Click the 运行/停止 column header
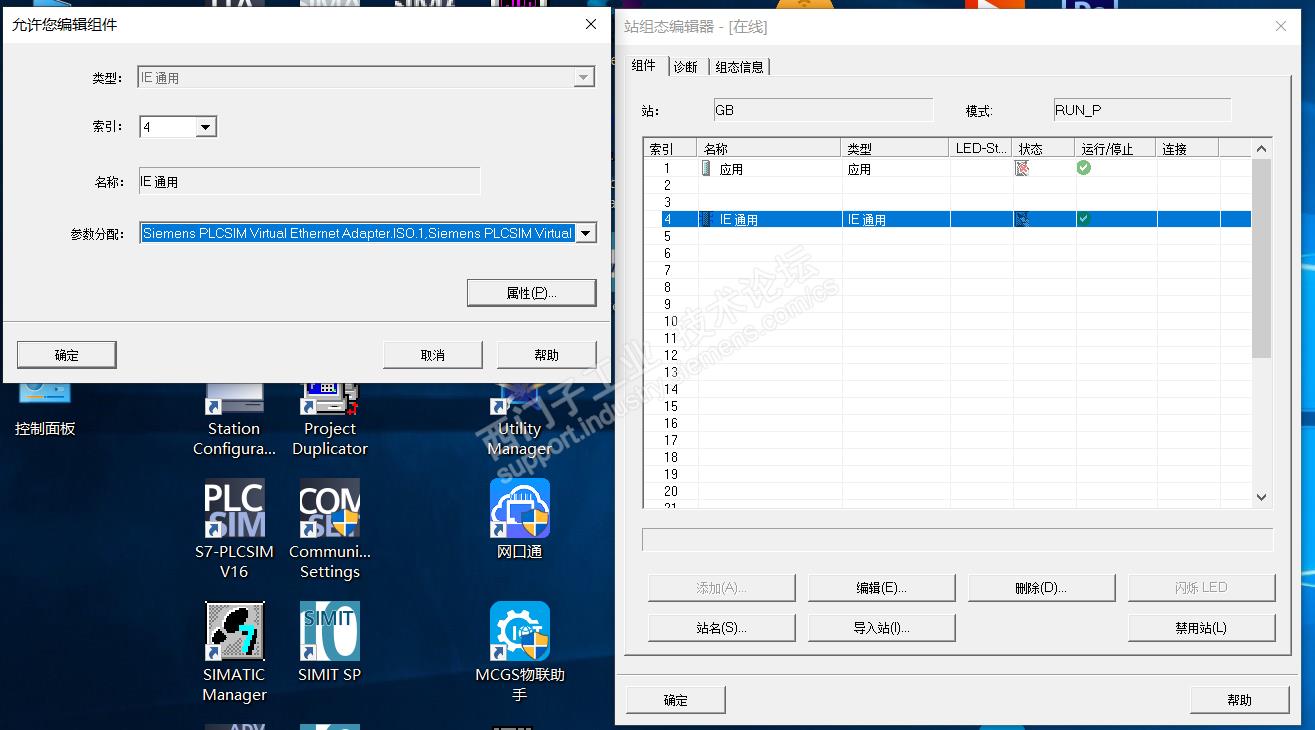 (1116, 149)
